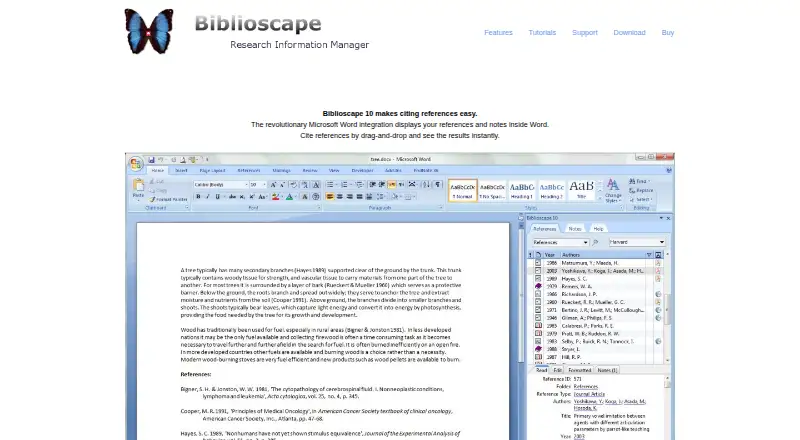The height and width of the screenshot is (440, 800).
Task: Click the Justify alignment icon
Action: tap(359, 197)
